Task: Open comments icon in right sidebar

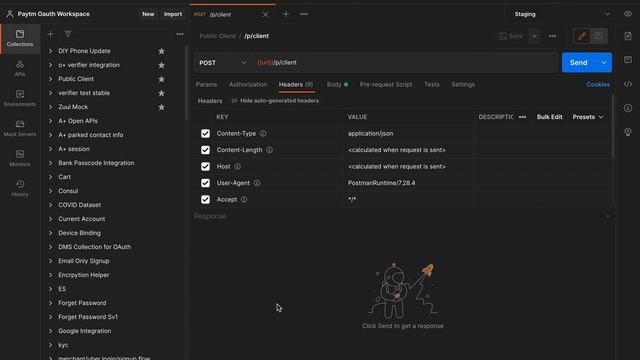Action: point(628,60)
